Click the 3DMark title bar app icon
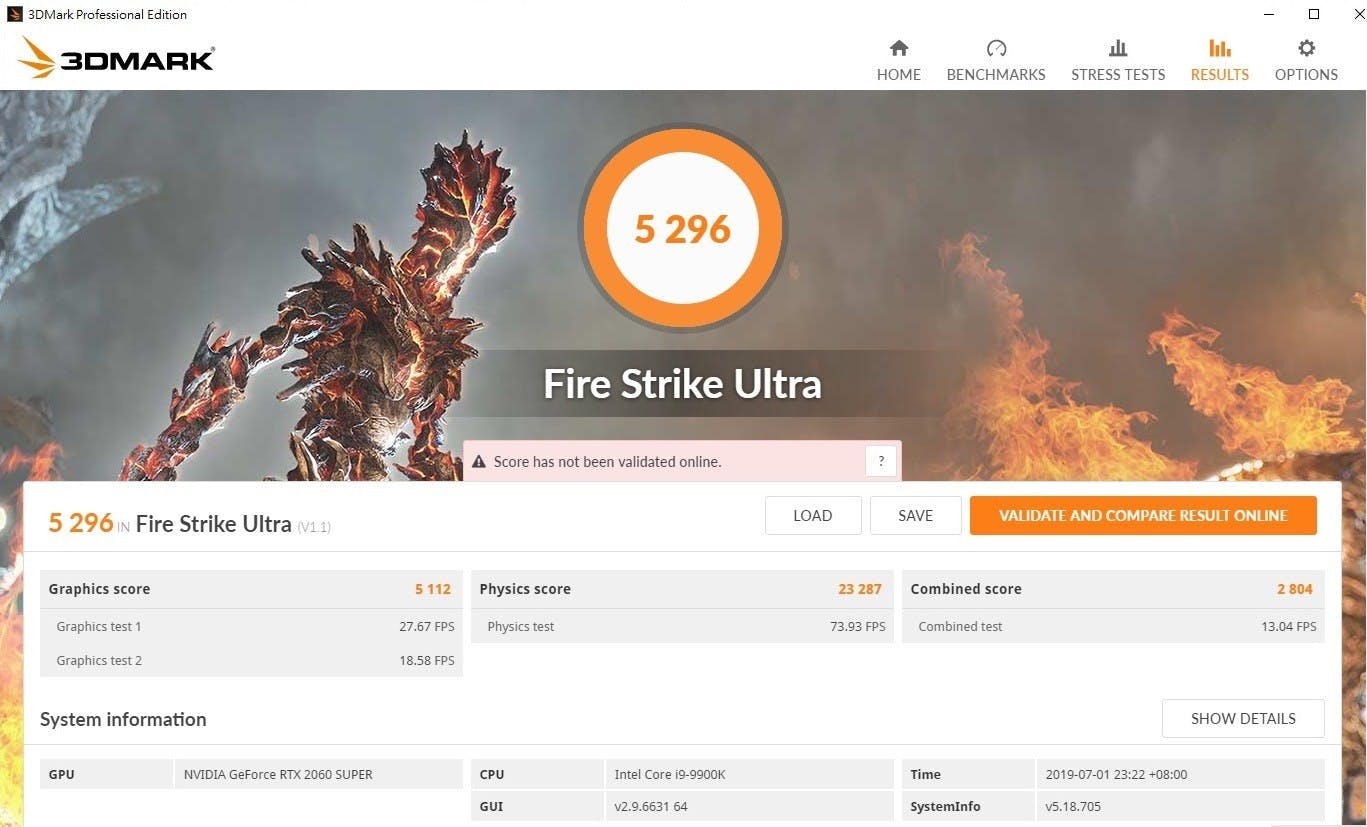 click(x=14, y=14)
